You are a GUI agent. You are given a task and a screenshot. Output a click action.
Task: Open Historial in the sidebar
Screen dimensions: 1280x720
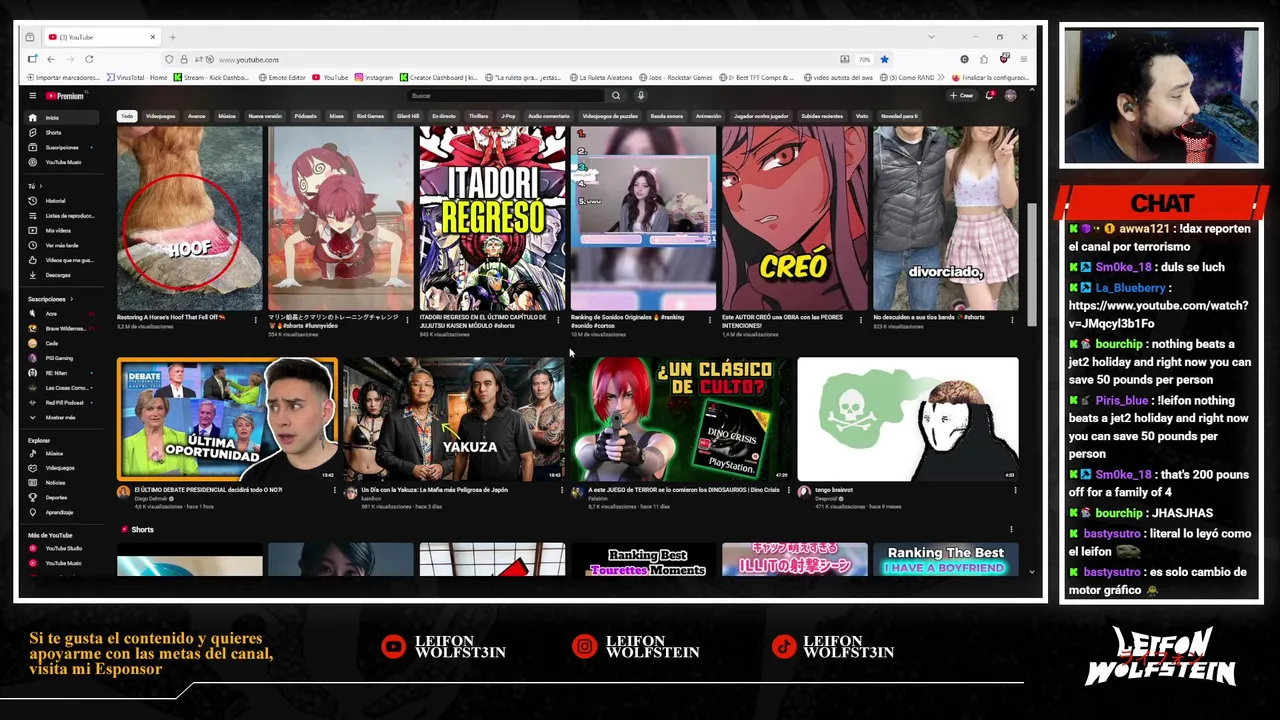tap(60, 201)
